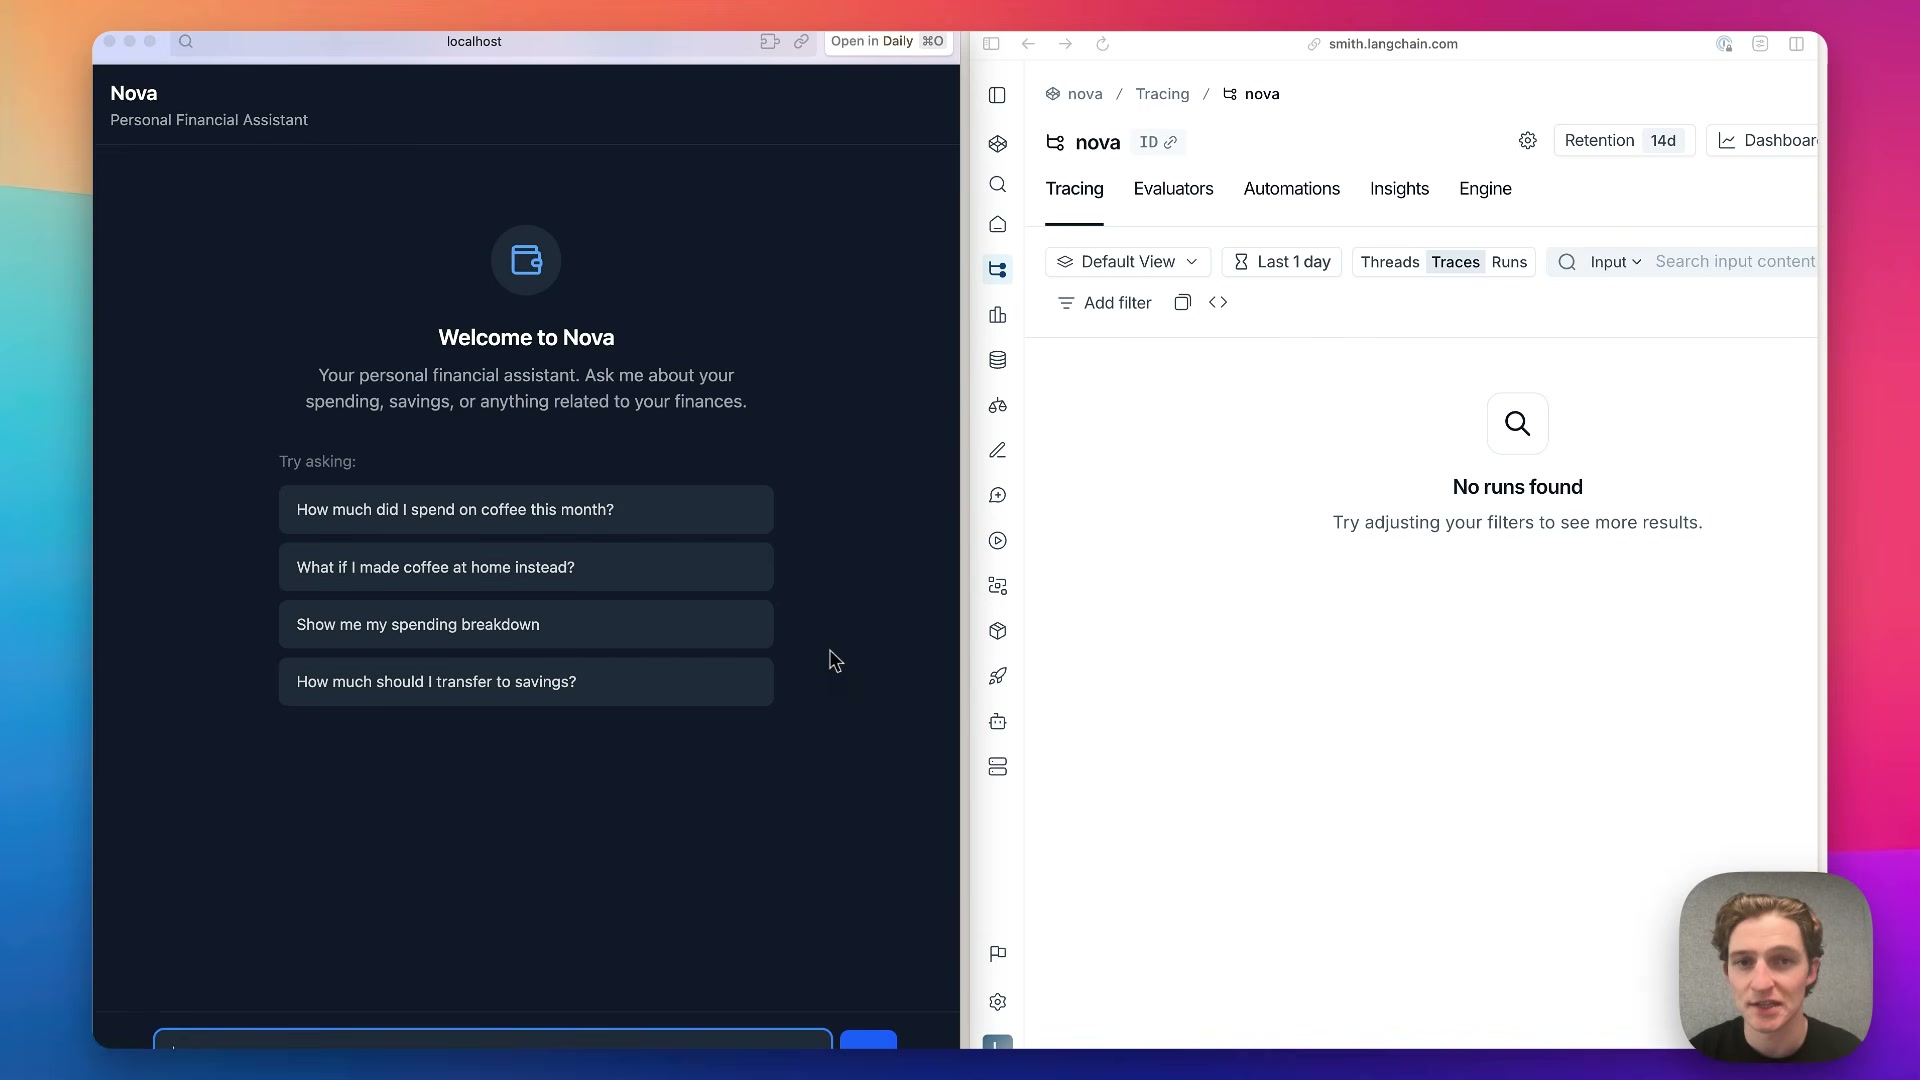Select the Insights tab
Viewport: 1920px width, 1080px height.
pos(1399,189)
